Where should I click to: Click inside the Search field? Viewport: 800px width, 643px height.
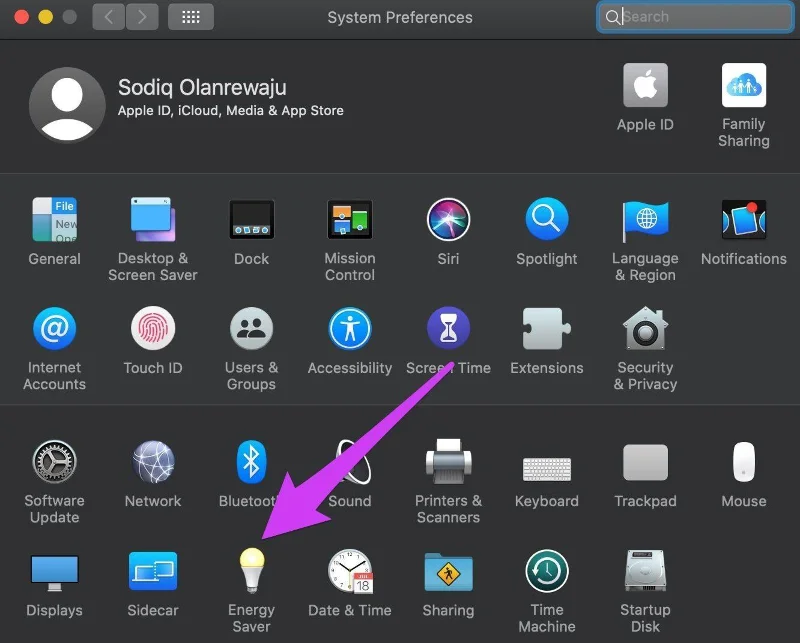695,17
